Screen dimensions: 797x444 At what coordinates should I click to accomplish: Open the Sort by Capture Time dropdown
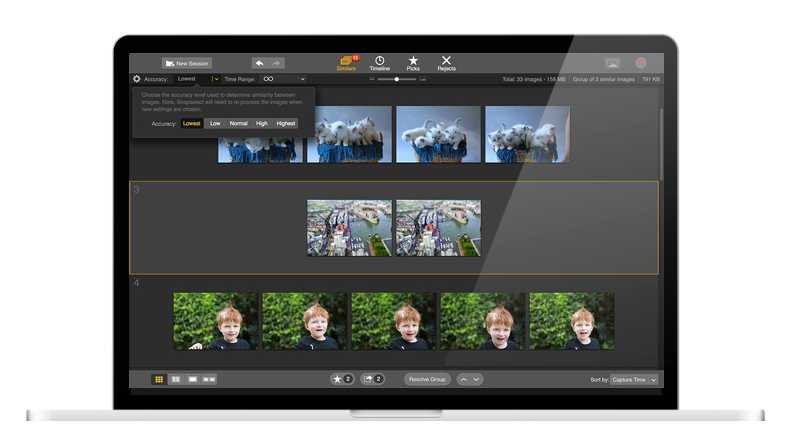click(x=634, y=380)
